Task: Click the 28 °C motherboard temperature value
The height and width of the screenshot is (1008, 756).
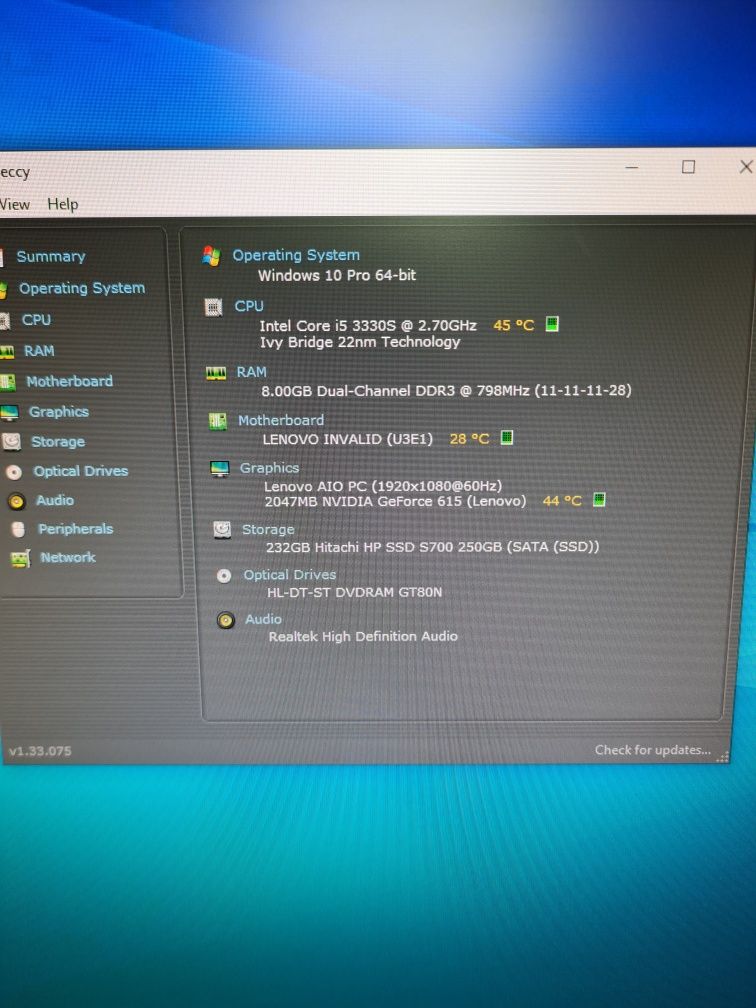Action: click(x=469, y=439)
